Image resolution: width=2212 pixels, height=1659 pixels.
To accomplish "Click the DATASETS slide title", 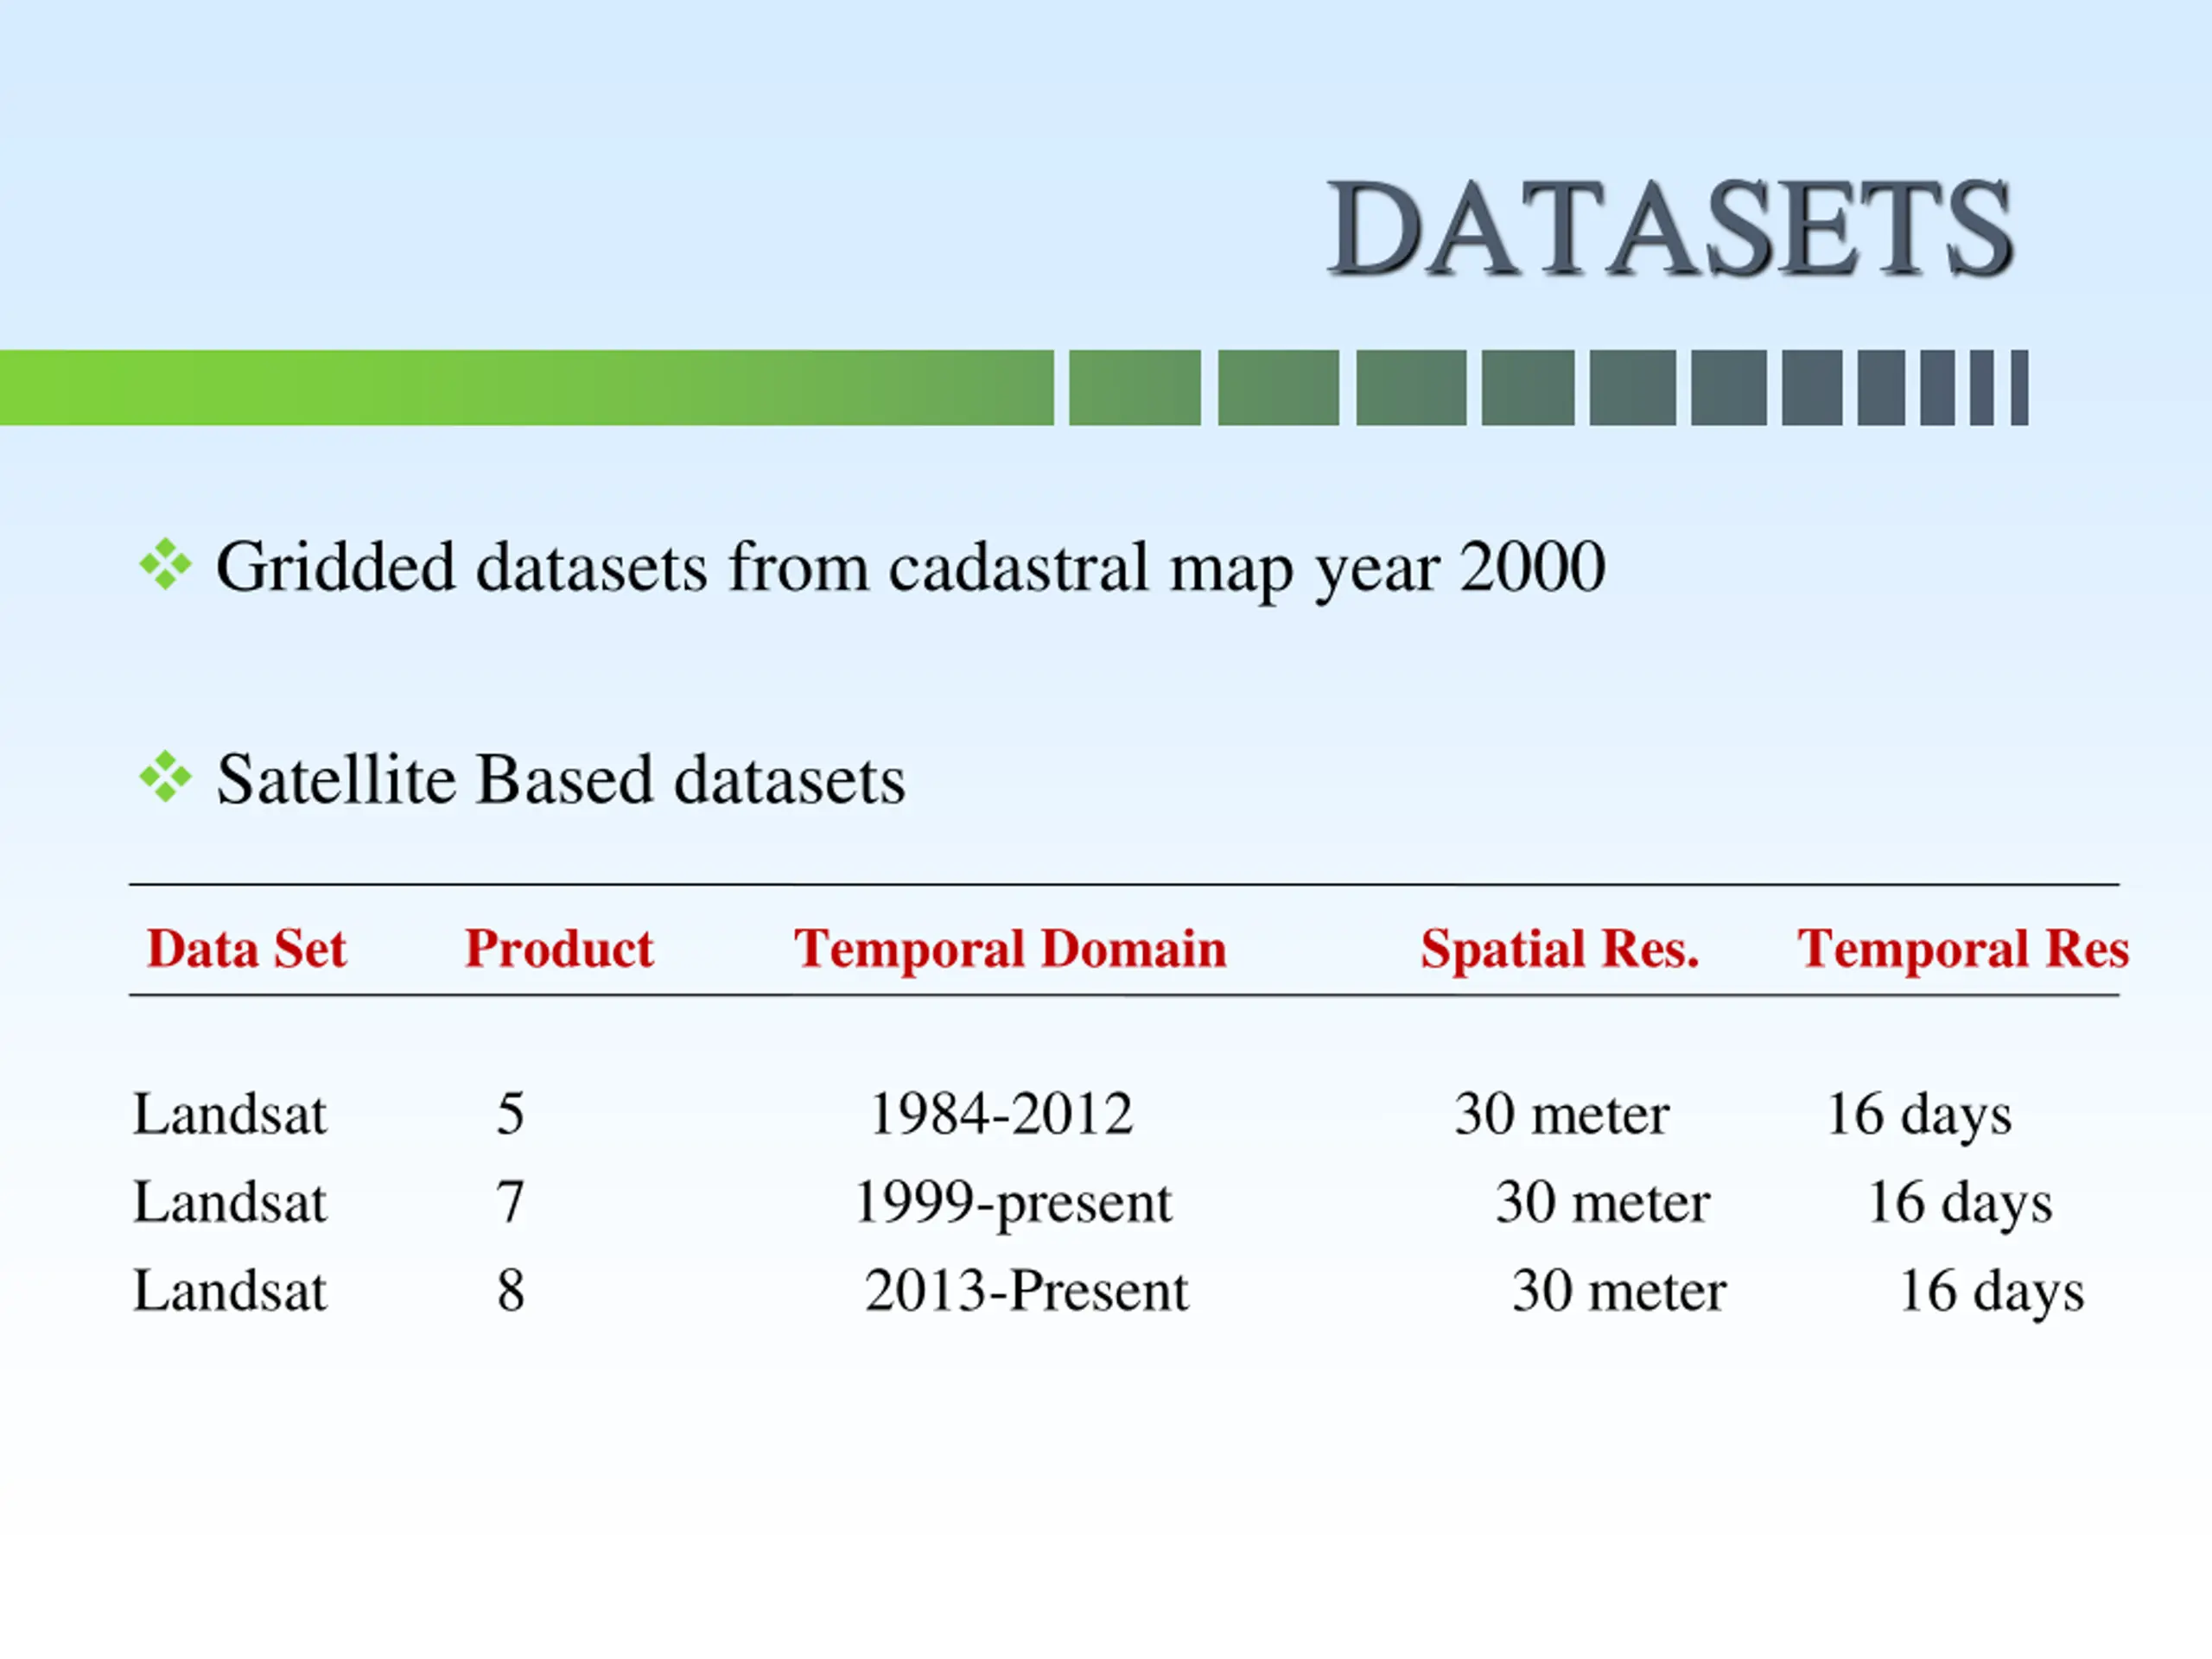I will point(1669,229).
